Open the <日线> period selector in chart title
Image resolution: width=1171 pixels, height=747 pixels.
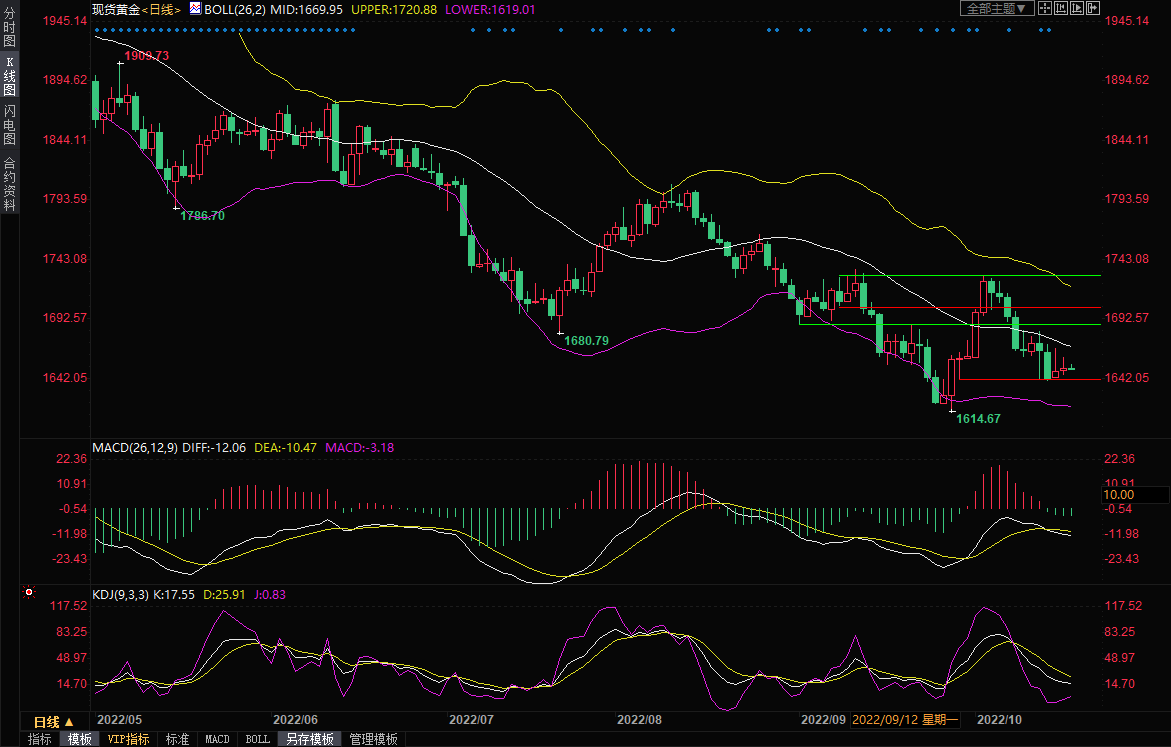click(x=161, y=9)
